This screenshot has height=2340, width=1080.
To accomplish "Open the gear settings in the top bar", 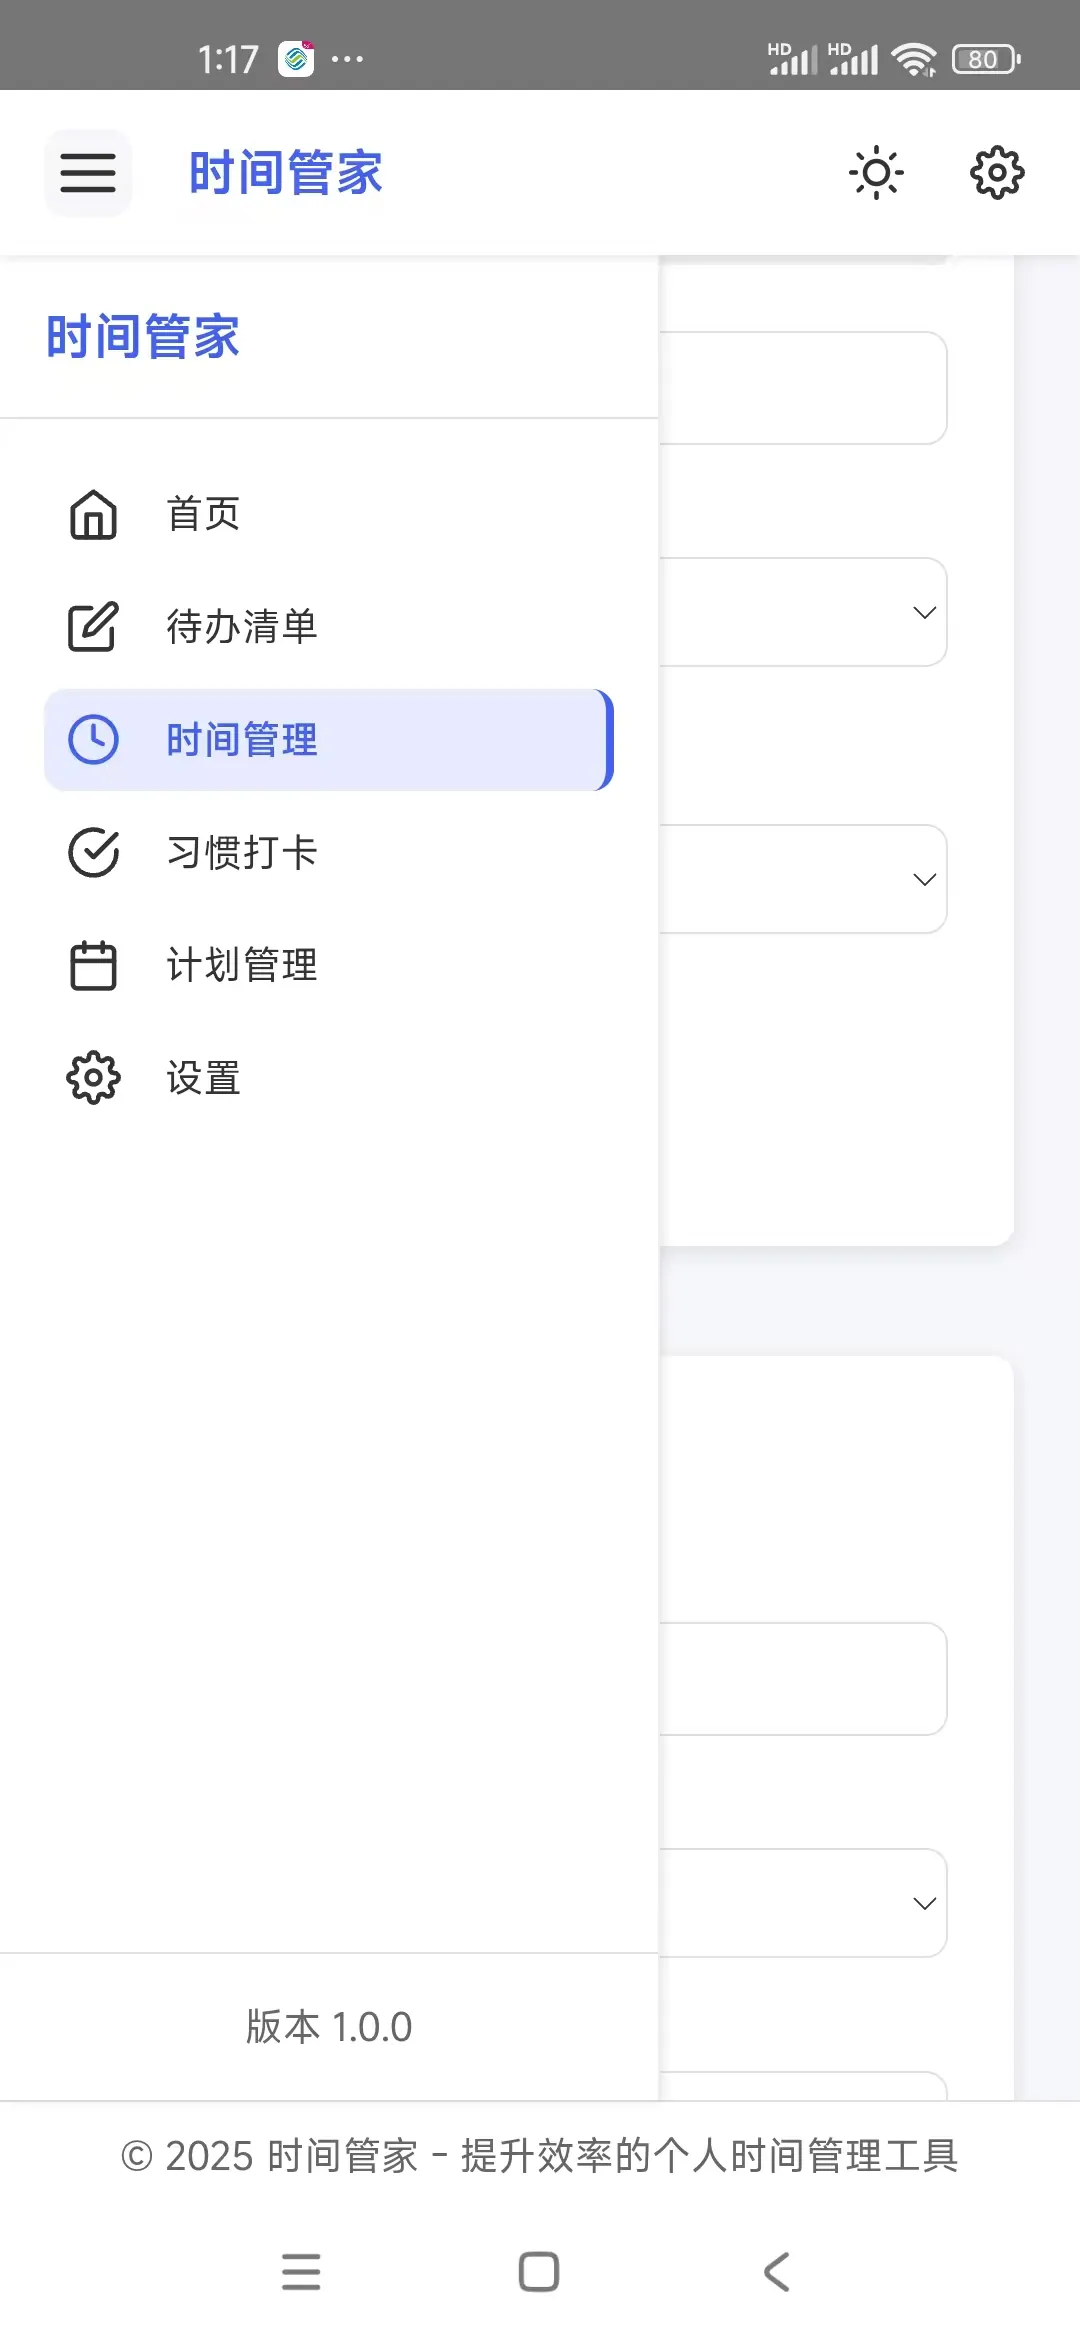I will click(997, 173).
